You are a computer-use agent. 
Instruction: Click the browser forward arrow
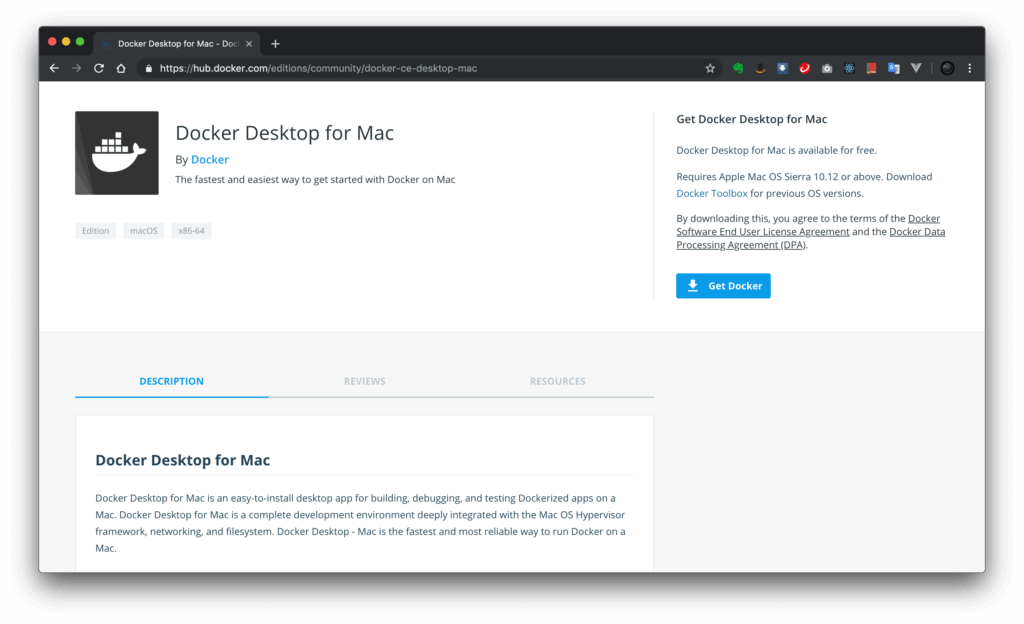pyautogui.click(x=76, y=68)
